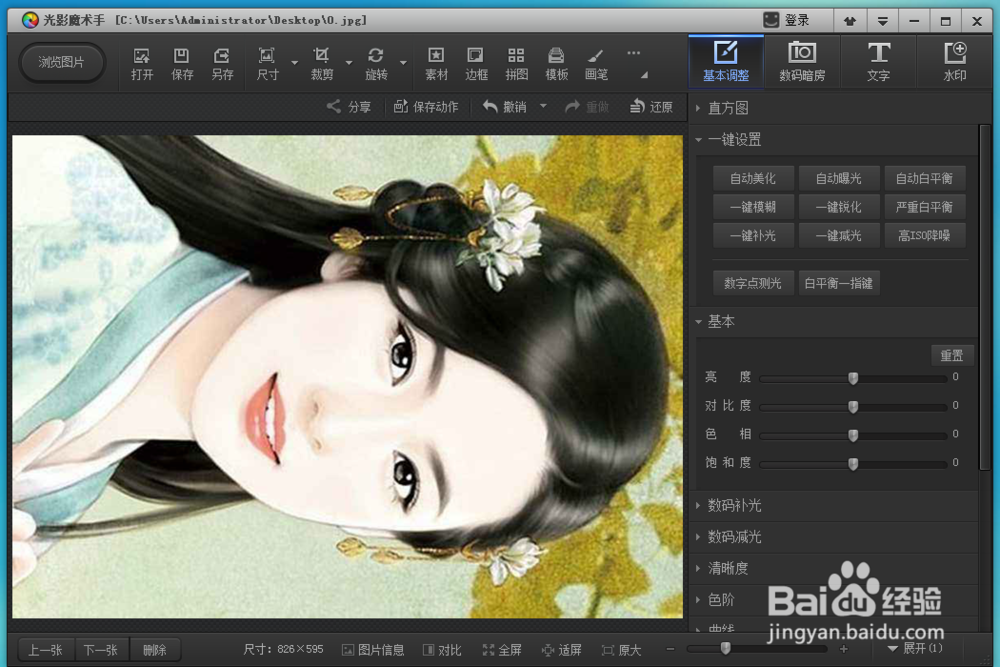Apply 自动白平衡 auto white balance
1000x667 pixels.
(924, 178)
